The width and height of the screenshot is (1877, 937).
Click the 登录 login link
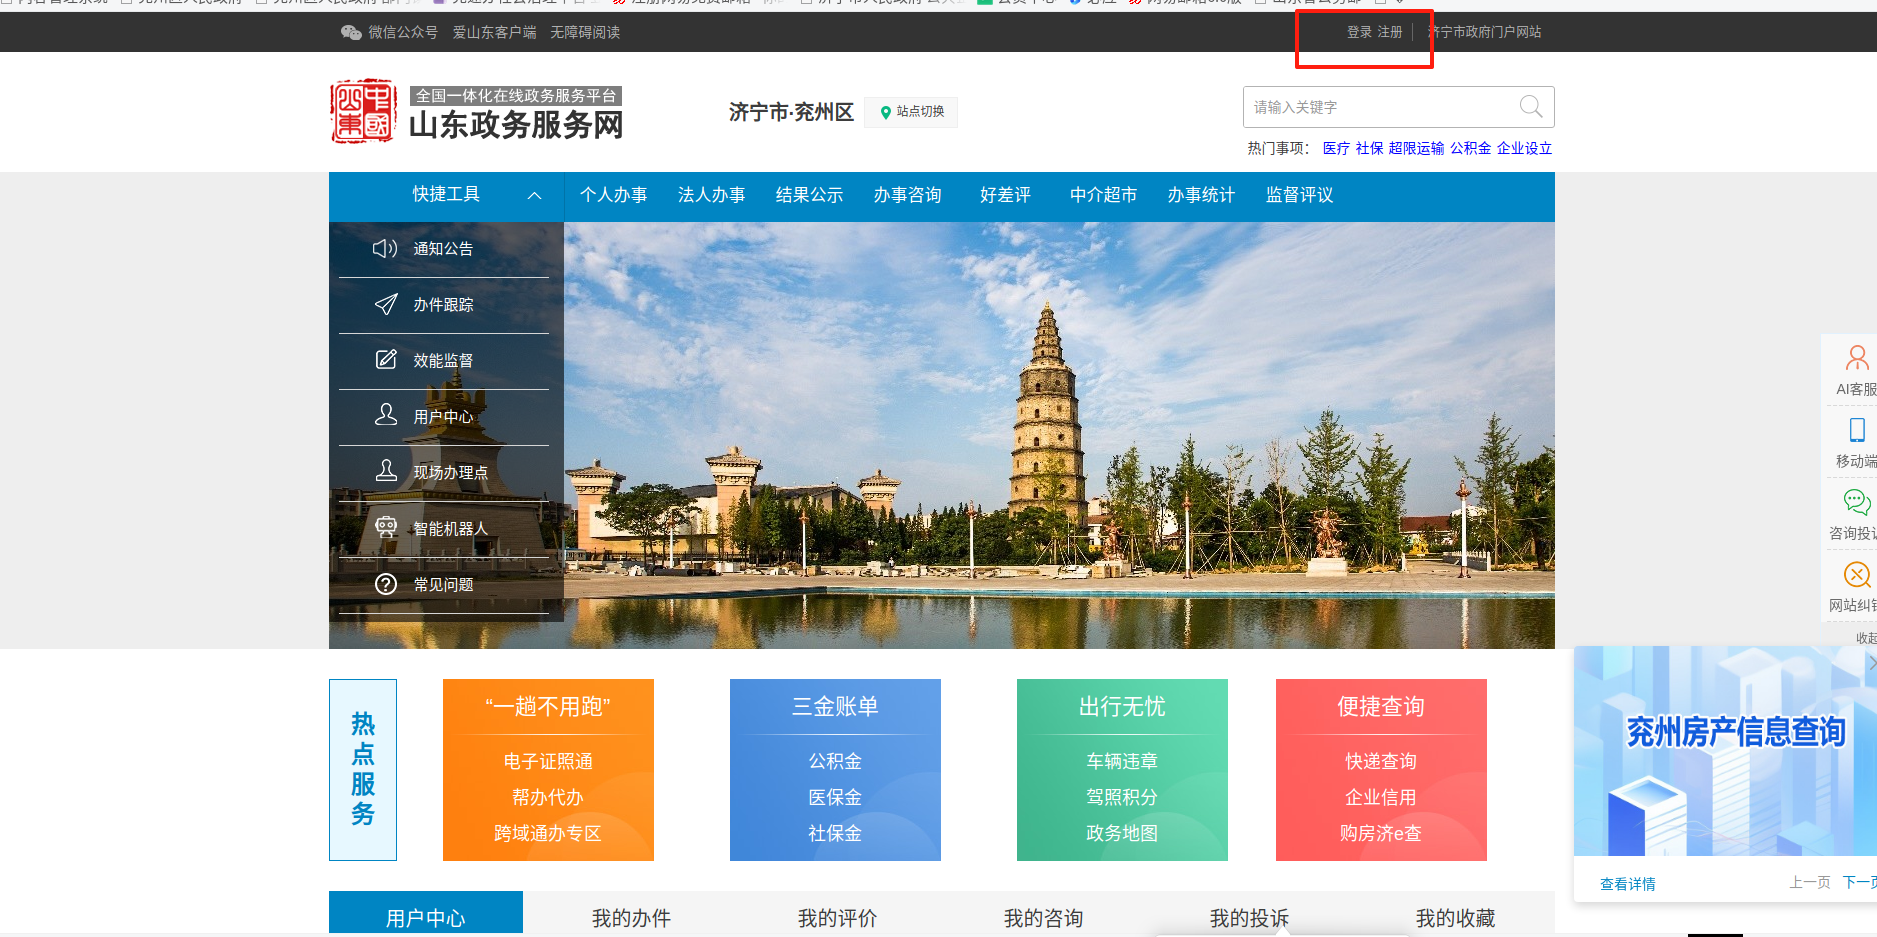pos(1359,32)
